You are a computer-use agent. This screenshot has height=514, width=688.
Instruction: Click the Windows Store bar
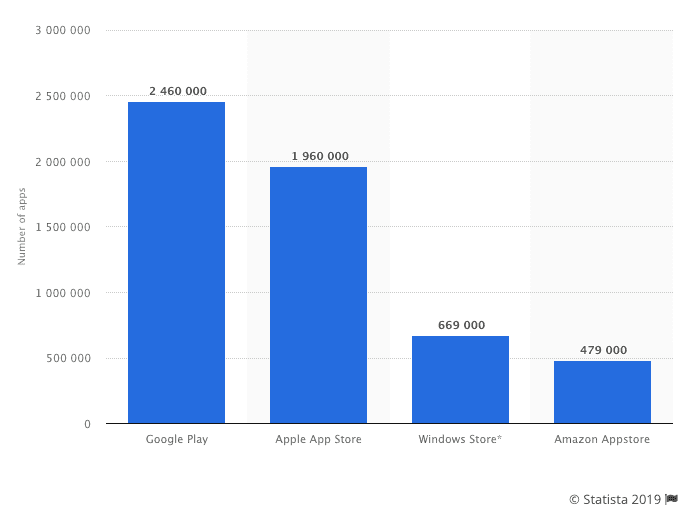pyautogui.click(x=460, y=380)
